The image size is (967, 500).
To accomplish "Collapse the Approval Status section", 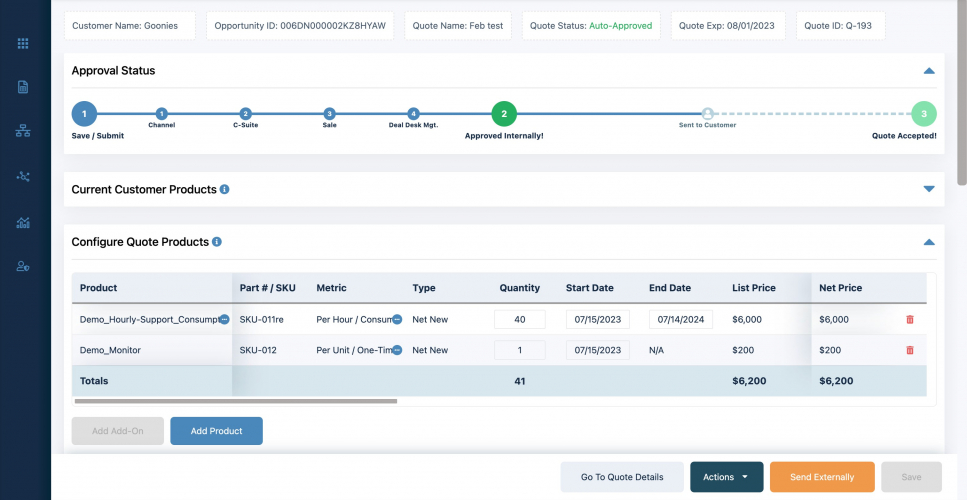I will [x=929, y=71].
